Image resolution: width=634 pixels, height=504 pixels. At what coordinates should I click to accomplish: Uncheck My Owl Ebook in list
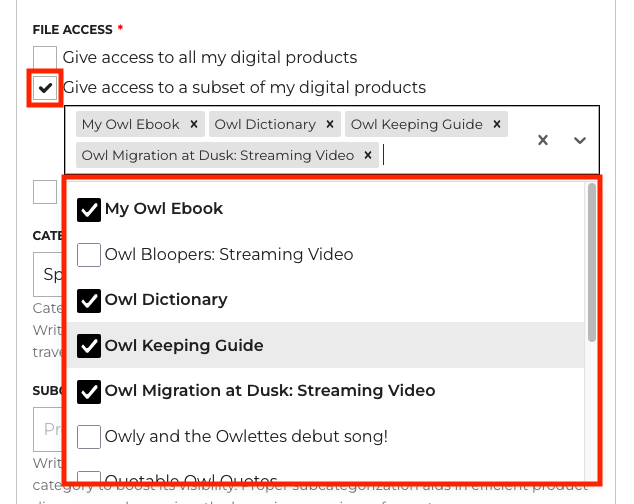[x=89, y=209]
